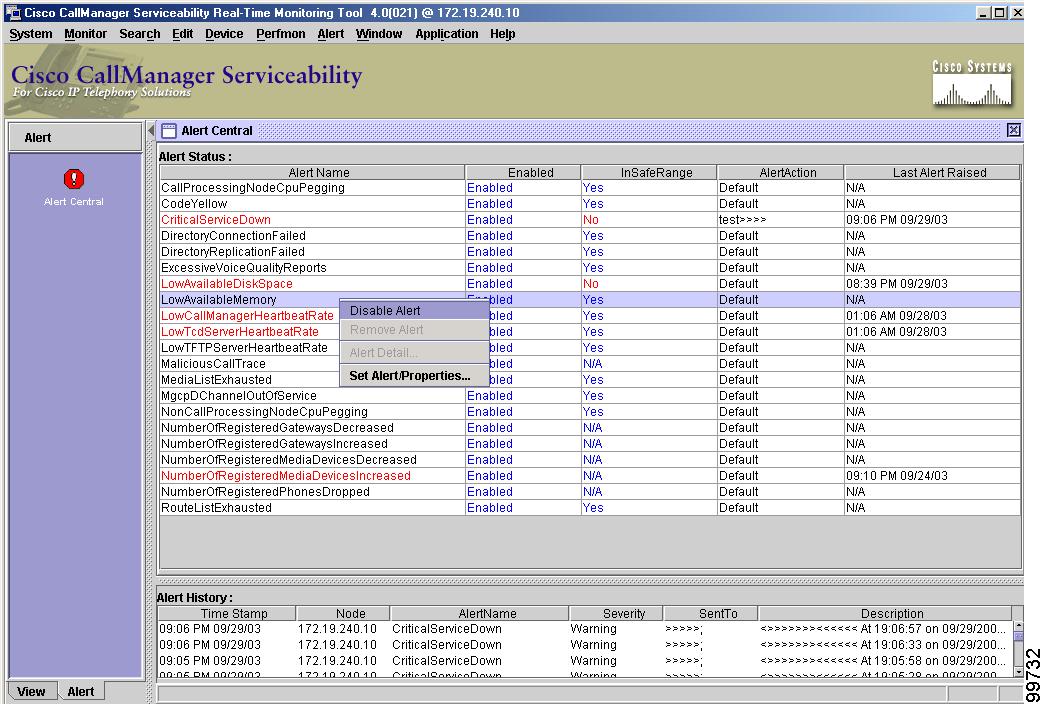The height and width of the screenshot is (704, 1046).
Task: Switch to the View tab
Action: pyautogui.click(x=31, y=691)
